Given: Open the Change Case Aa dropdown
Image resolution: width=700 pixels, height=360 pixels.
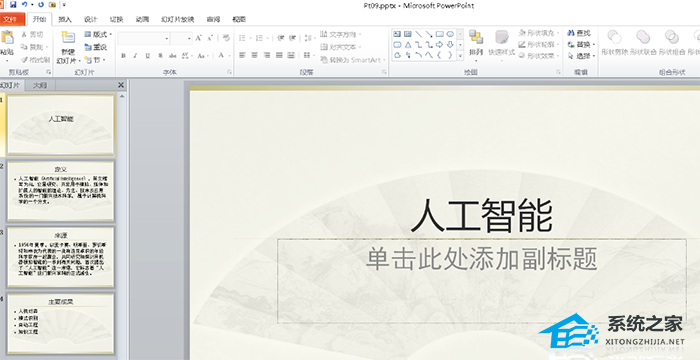Looking at the screenshot, I should click(202, 56).
